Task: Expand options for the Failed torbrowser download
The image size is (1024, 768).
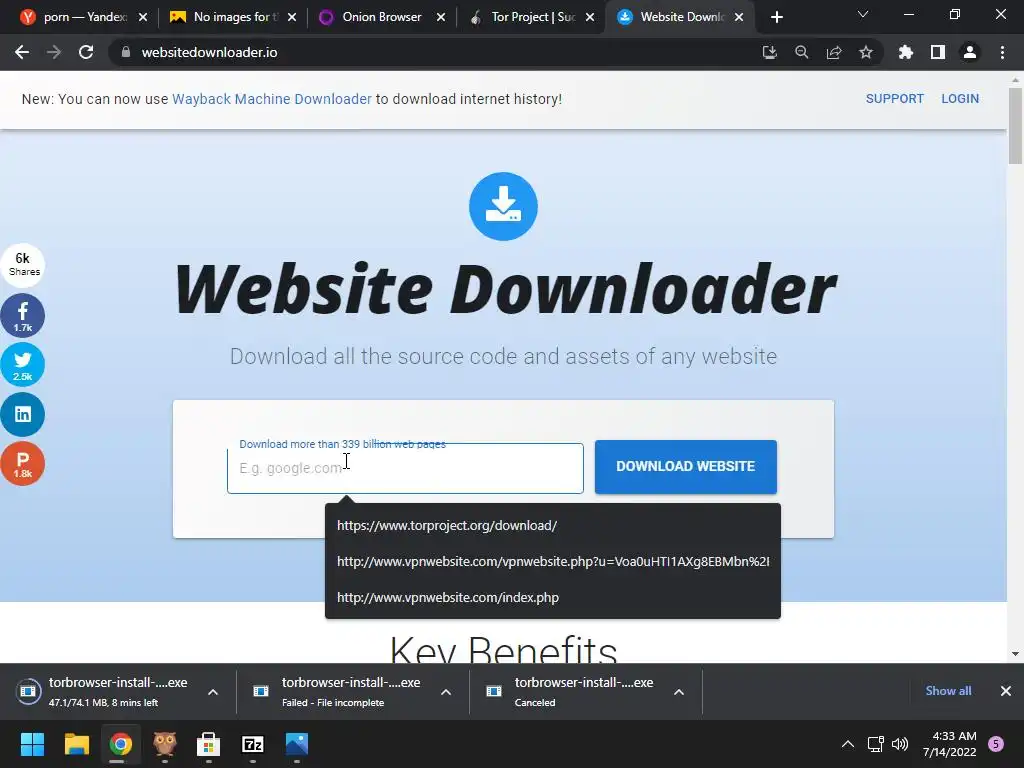Action: 446,692
